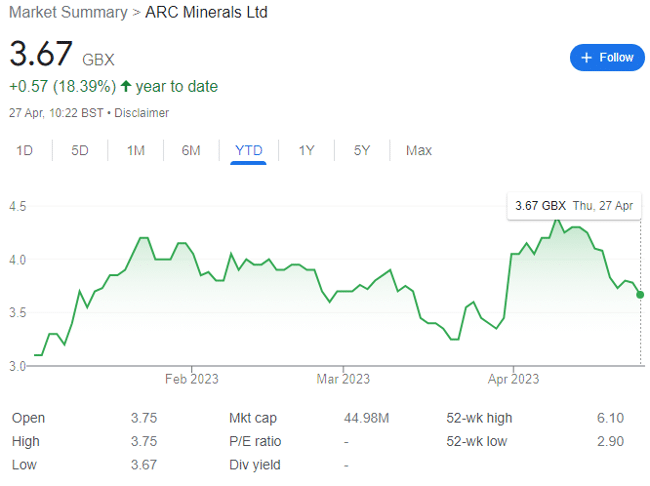Click the Mkt cap value 44.98M

coord(366,418)
